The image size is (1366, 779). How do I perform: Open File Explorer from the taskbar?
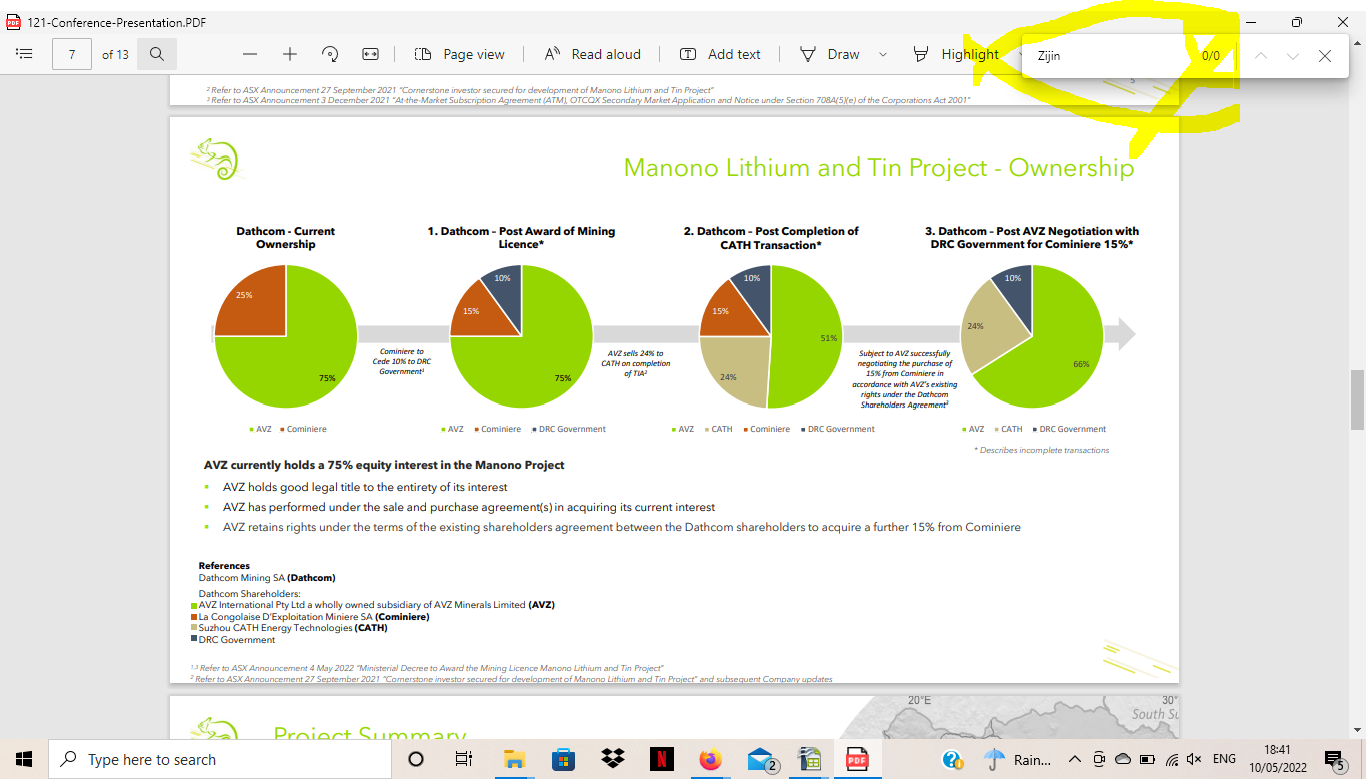[514, 759]
